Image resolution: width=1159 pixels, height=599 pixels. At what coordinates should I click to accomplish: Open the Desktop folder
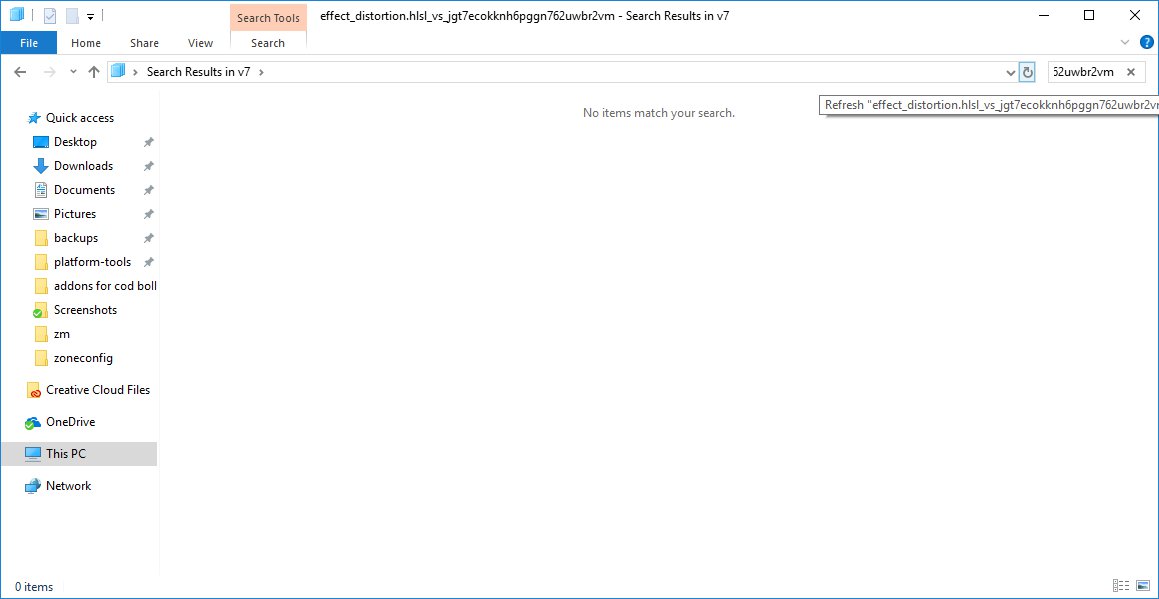[75, 141]
